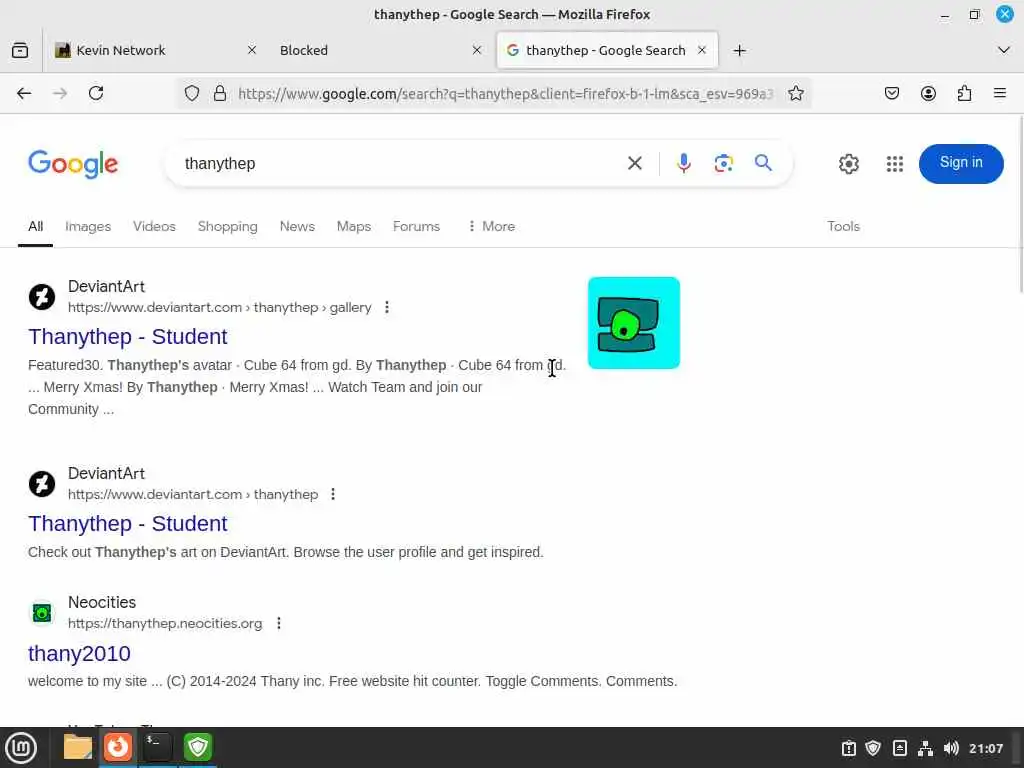Viewport: 1024px width, 768px height.
Task: Open Firefox View icon left of tabs
Action: tap(20, 50)
